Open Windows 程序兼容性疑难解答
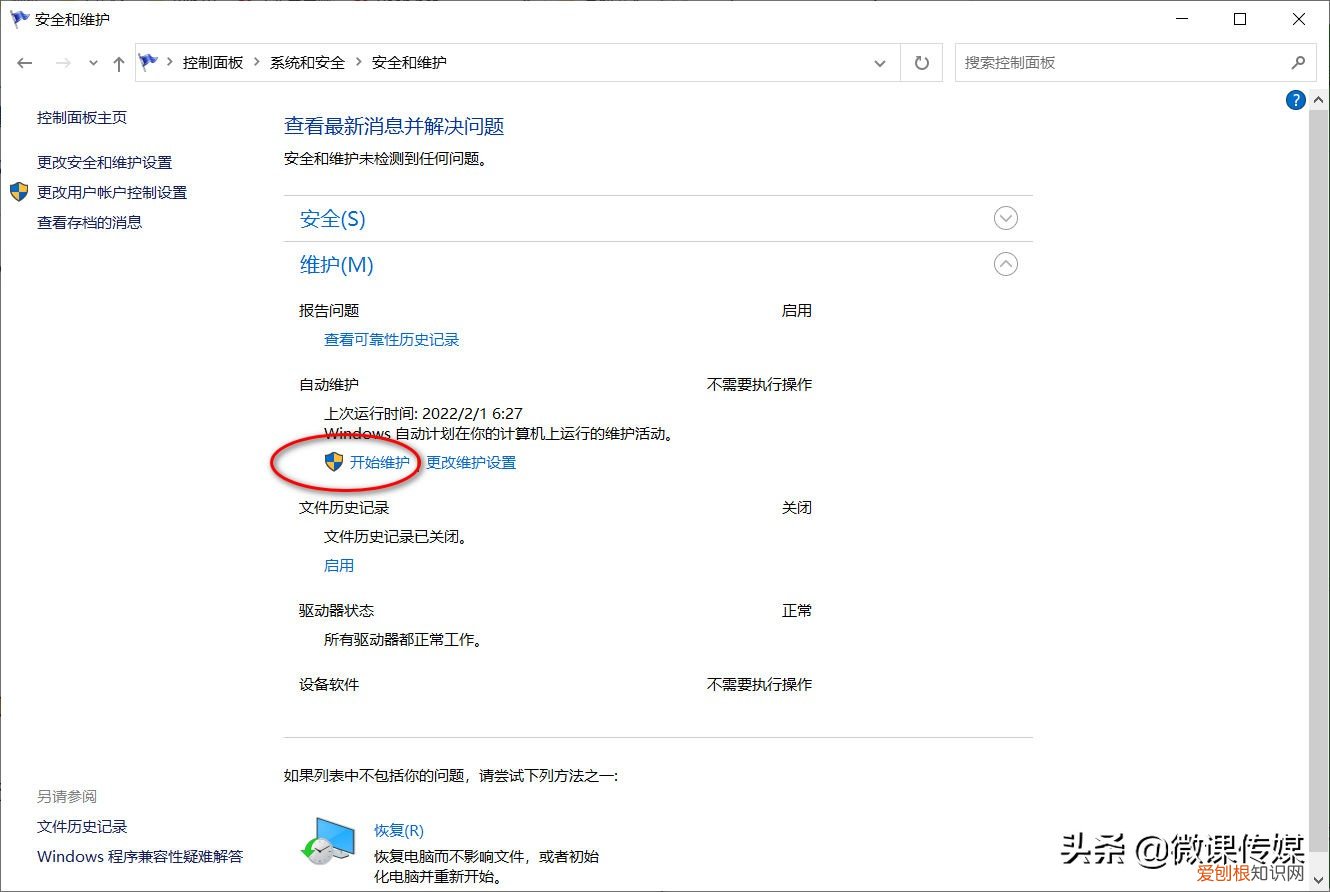The width and height of the screenshot is (1330, 892). (139, 856)
